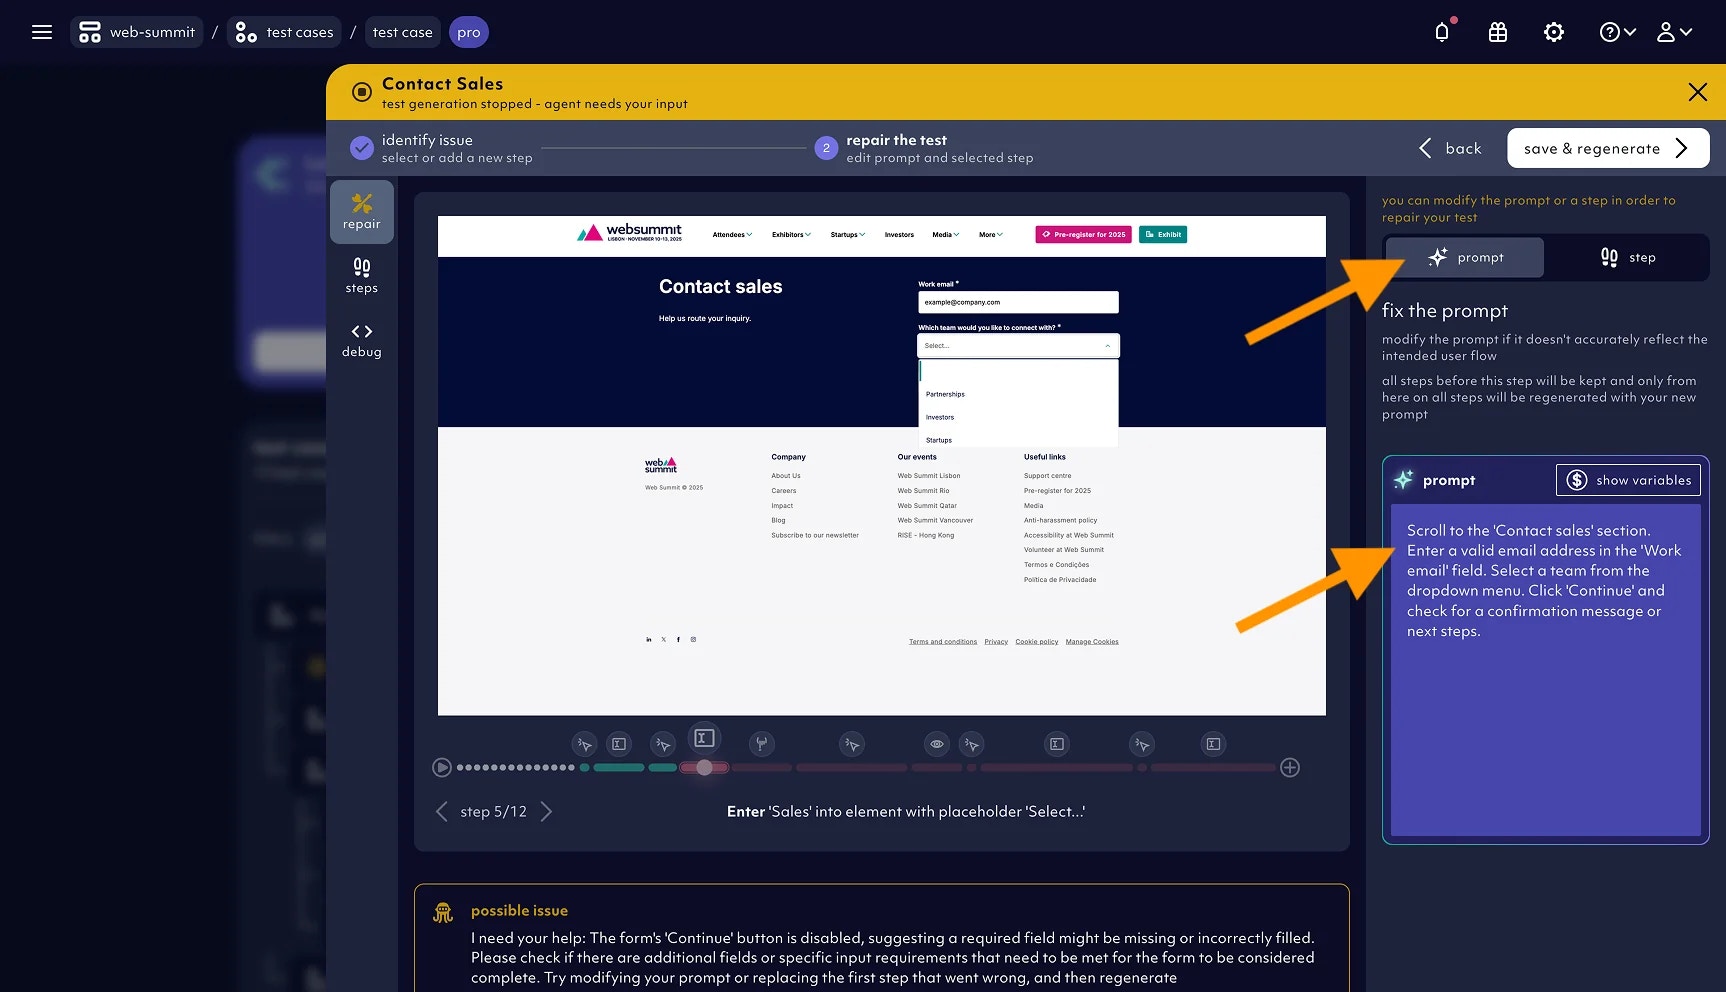
Task: Expand the user account menu
Action: (x=1674, y=32)
